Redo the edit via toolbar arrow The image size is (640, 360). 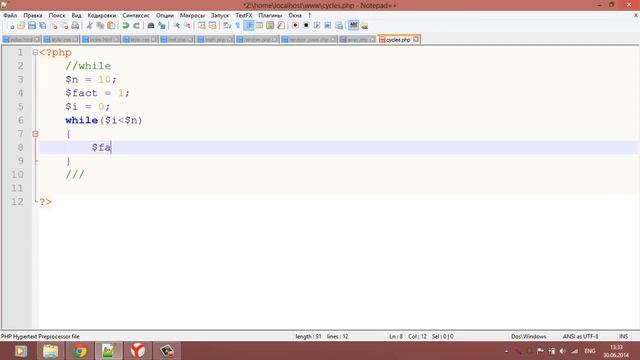tap(136, 26)
